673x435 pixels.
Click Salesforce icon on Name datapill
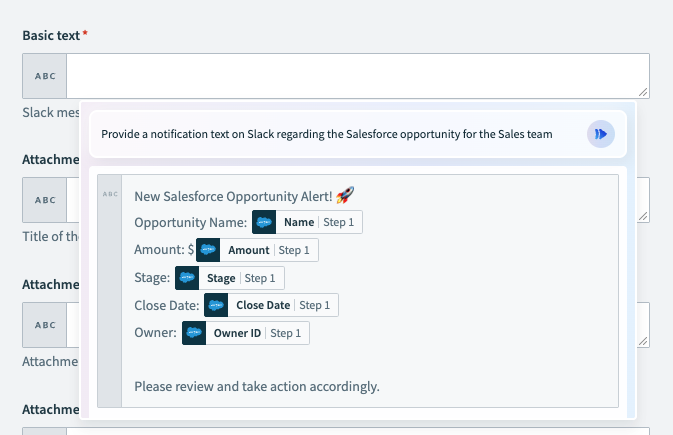tap(264, 222)
